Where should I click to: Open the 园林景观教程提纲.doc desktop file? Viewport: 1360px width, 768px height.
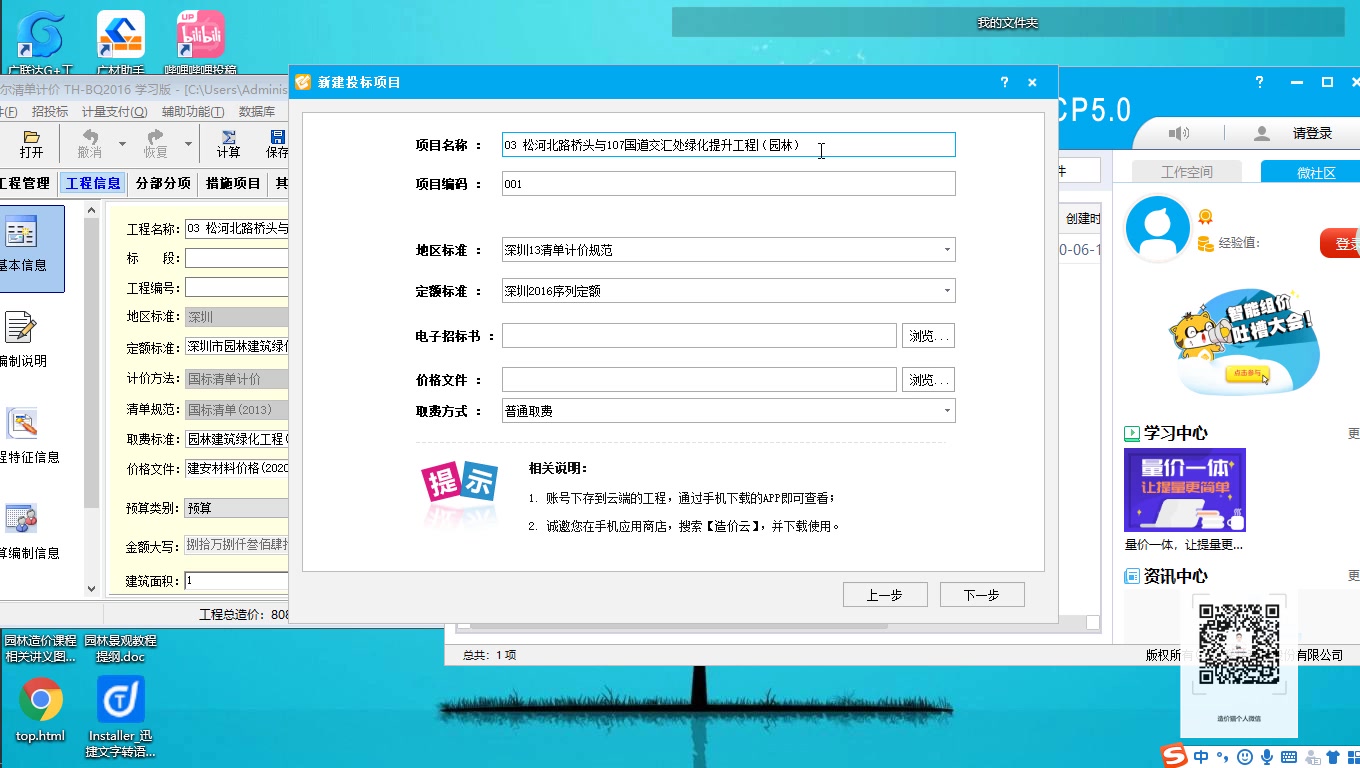click(x=120, y=648)
